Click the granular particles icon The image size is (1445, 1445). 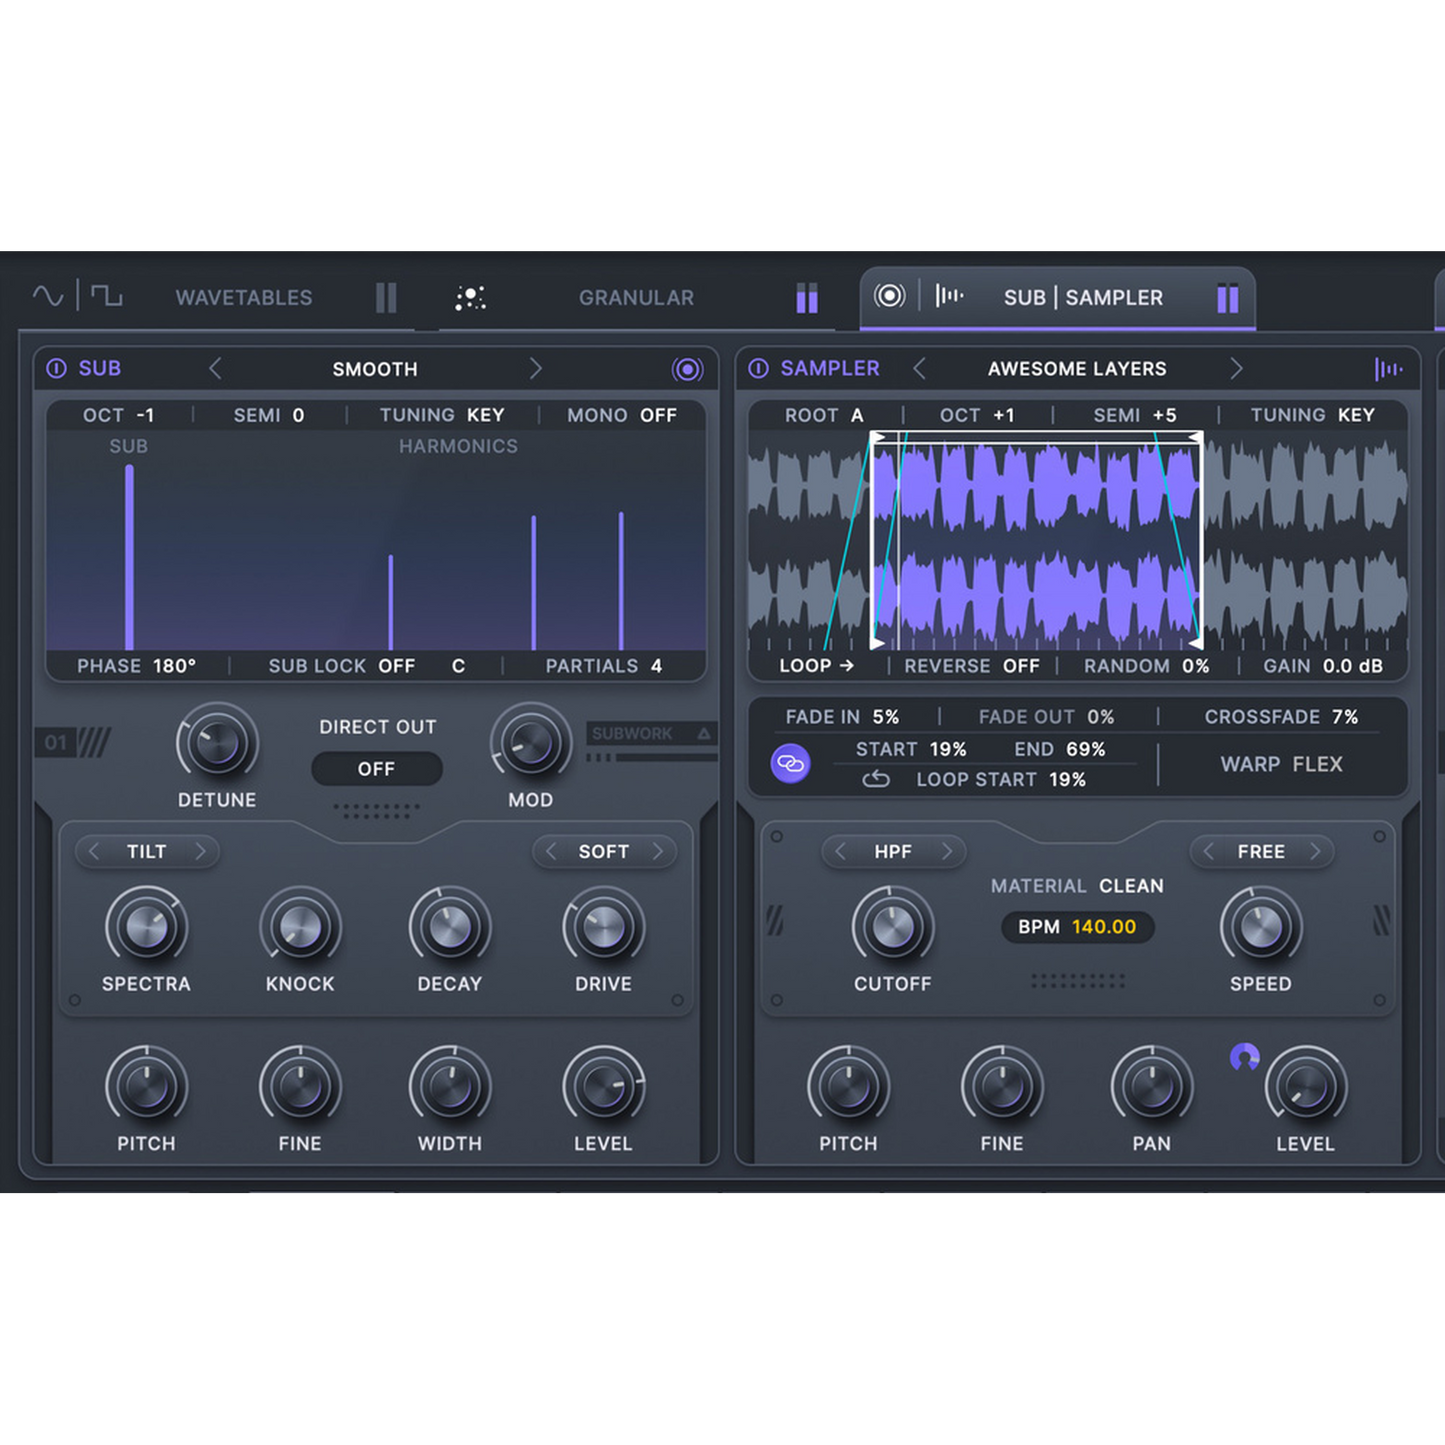coord(470,297)
